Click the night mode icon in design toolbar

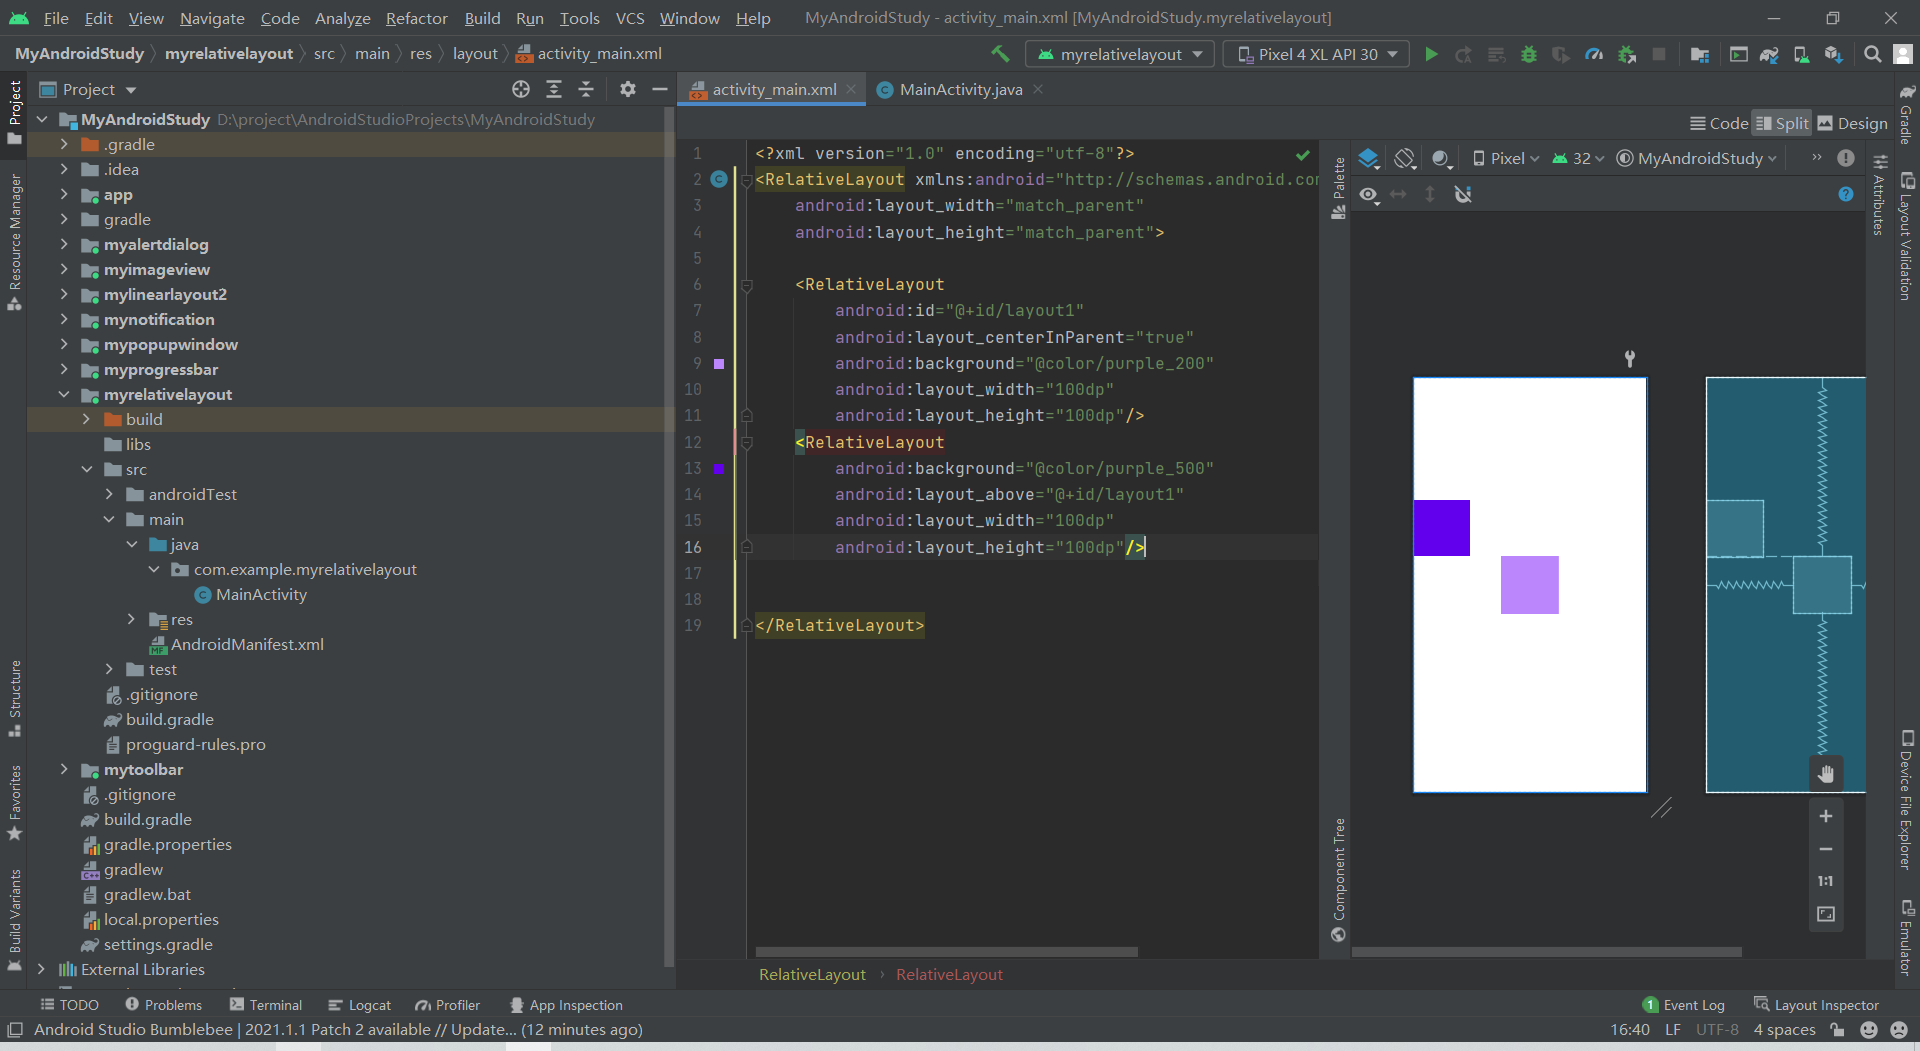[1441, 158]
